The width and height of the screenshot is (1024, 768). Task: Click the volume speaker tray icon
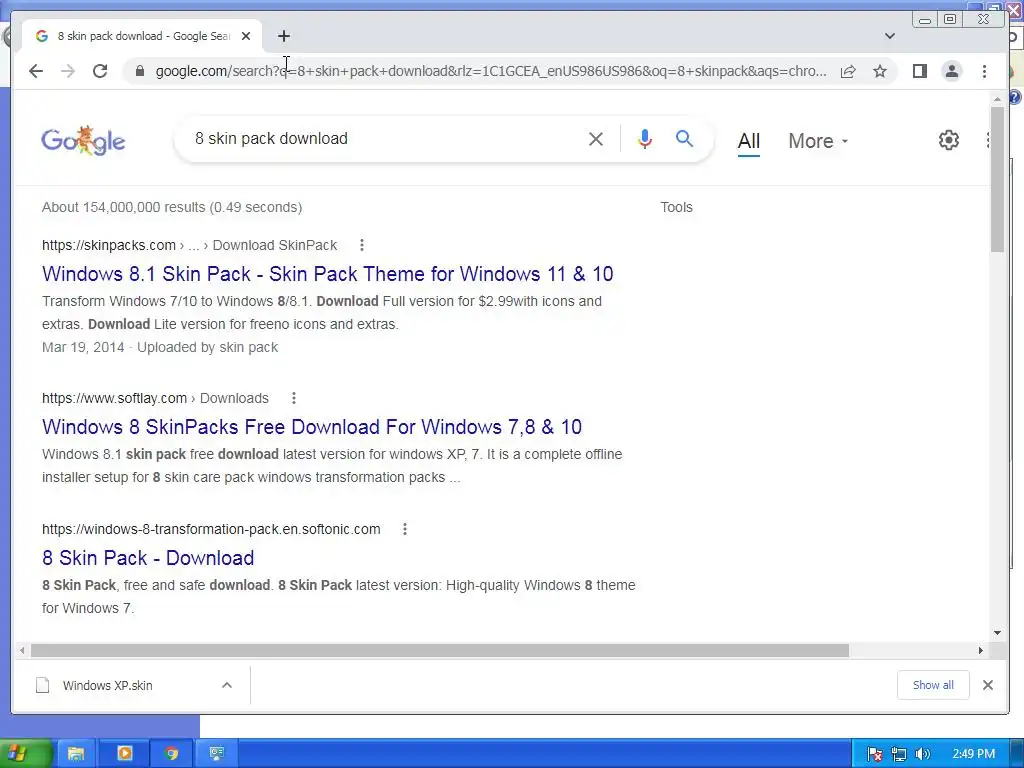[x=922, y=754]
